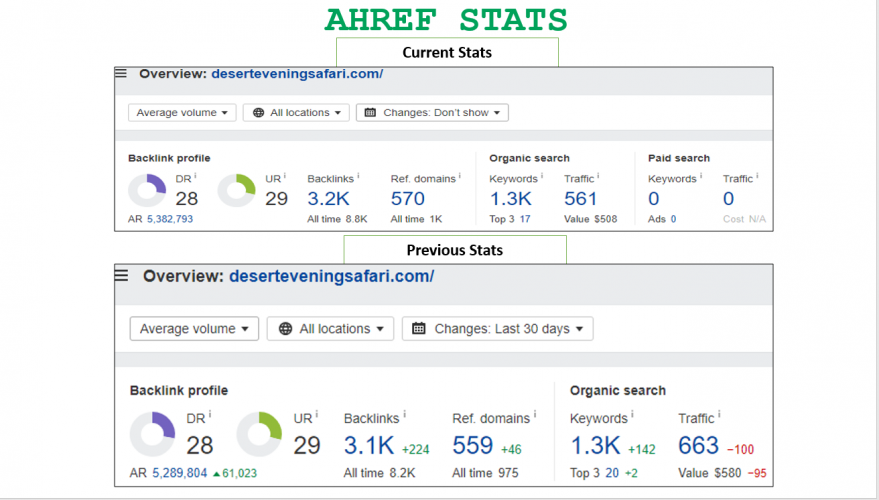This screenshot has height=500, width=879.
Task: Click info icon next to UR in Previous Stats
Action: [317, 415]
